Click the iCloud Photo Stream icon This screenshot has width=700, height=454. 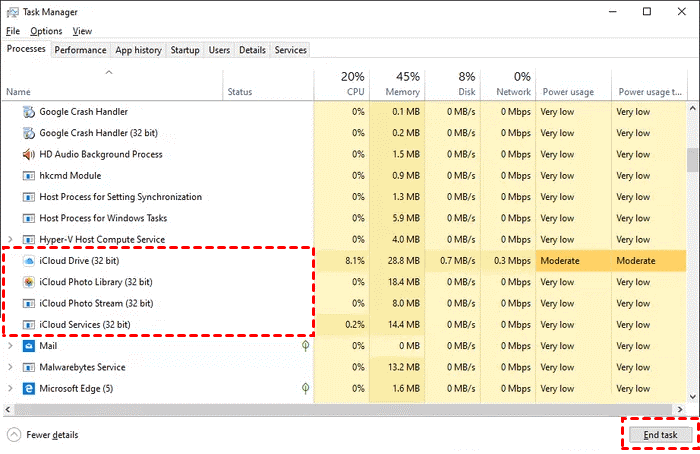click(28, 303)
